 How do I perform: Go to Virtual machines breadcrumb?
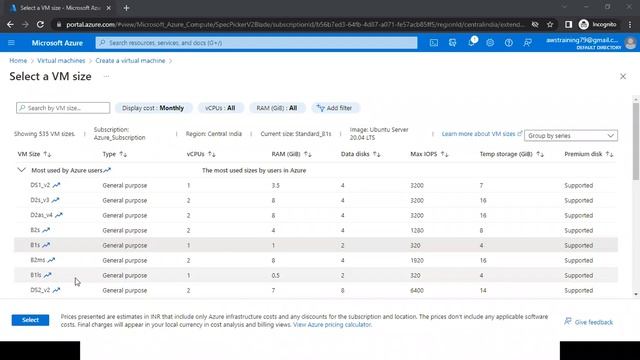click(x=61, y=61)
